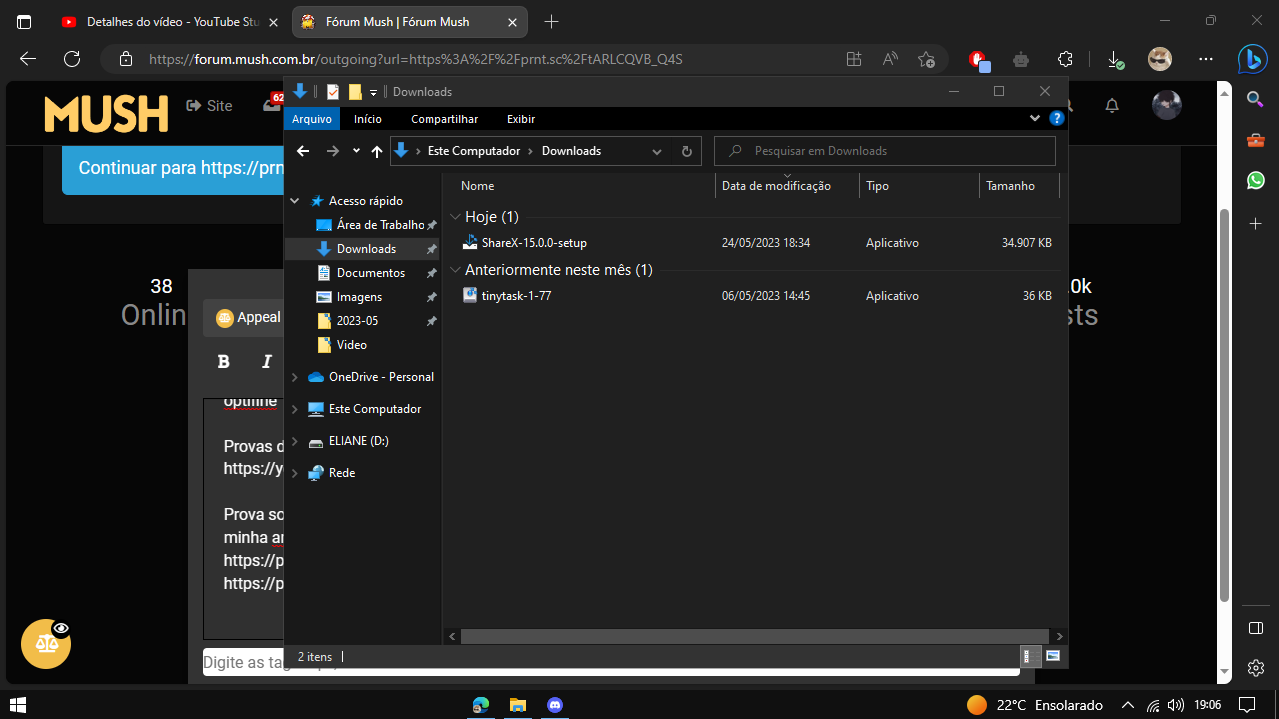Switch to large icons view in status bar

[x=1052, y=656]
